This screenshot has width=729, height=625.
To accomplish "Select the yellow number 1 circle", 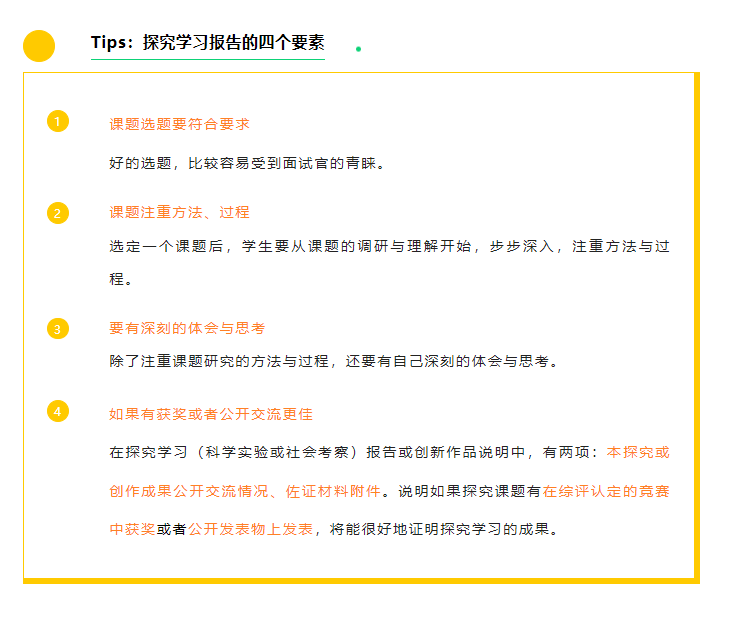I will (x=58, y=122).
